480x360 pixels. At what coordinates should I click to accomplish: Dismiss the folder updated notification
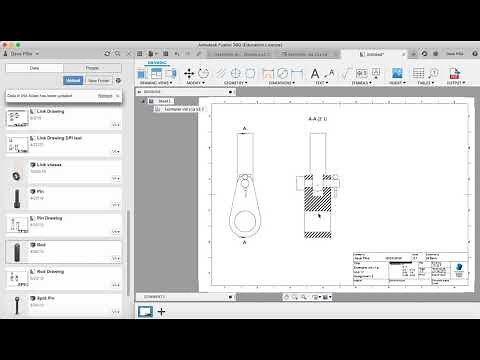(x=117, y=96)
